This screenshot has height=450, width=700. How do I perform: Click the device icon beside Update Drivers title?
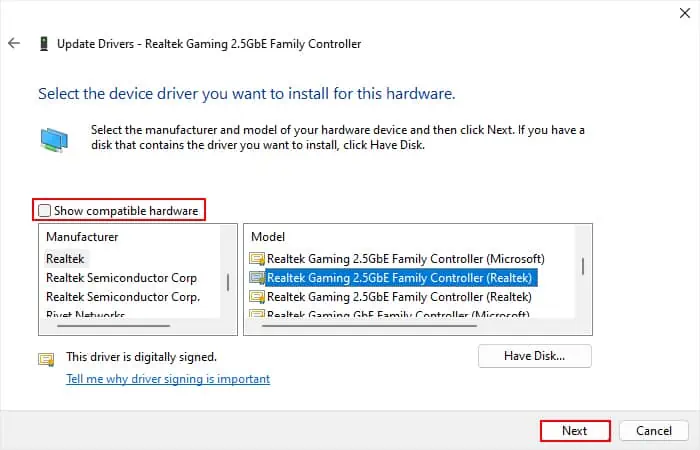pos(43,44)
